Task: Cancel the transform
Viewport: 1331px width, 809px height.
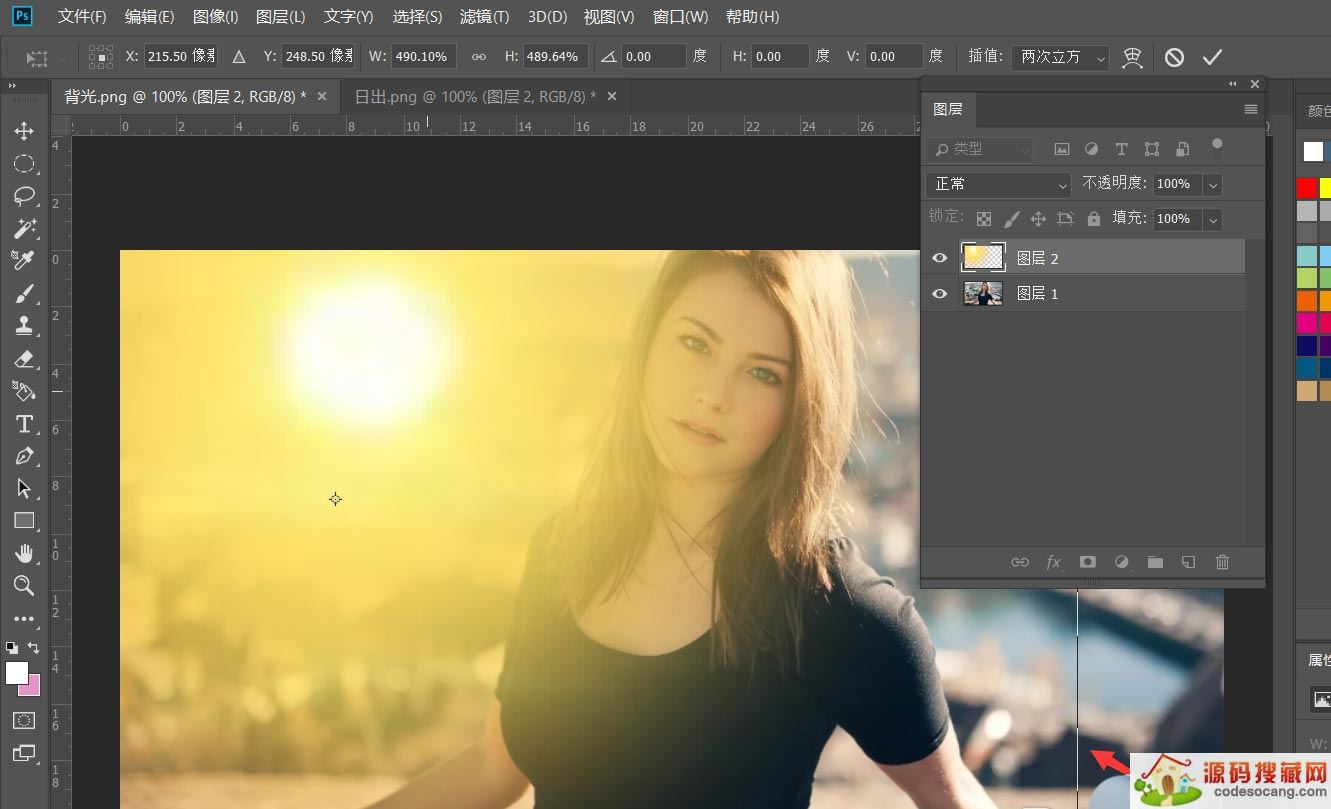Action: (x=1174, y=57)
